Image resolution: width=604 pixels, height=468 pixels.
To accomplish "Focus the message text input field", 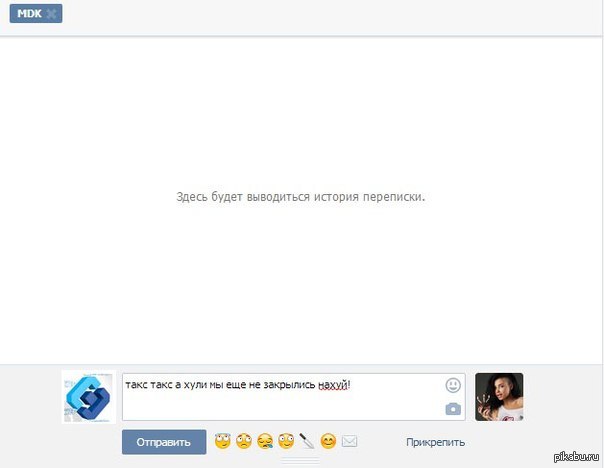I will [x=294, y=397].
